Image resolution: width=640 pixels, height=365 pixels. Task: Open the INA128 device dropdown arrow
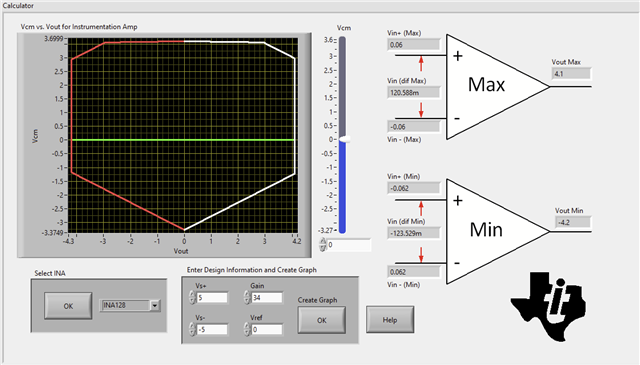(155, 305)
